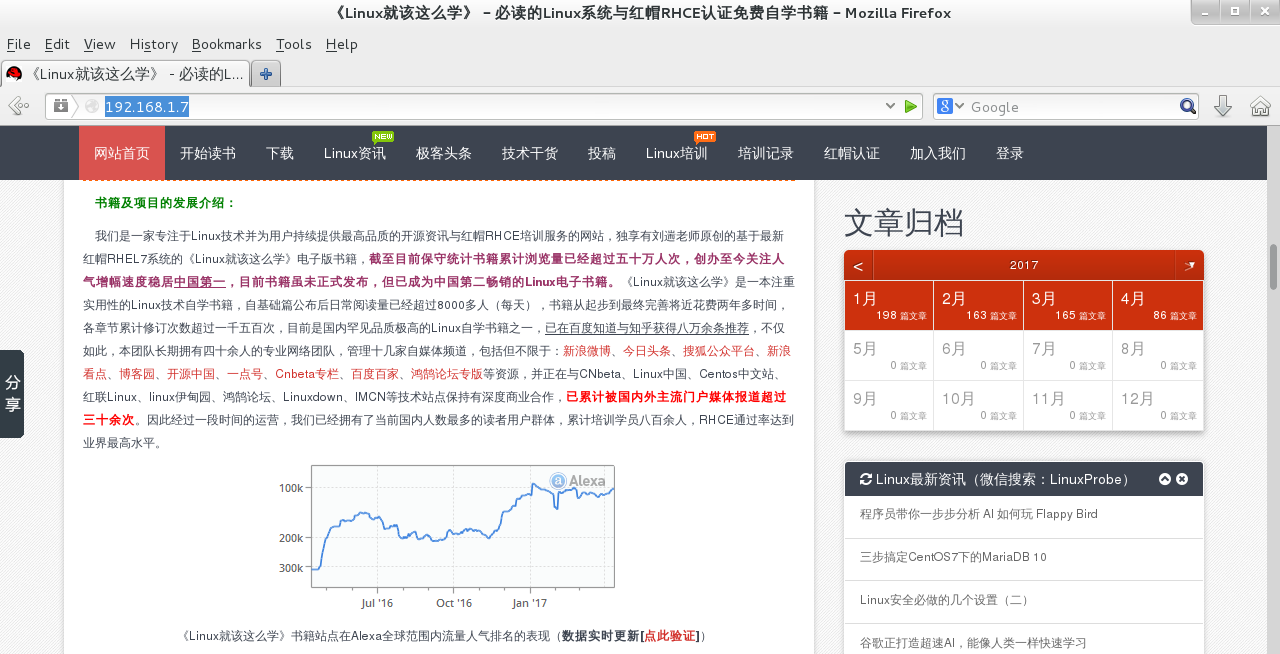The image size is (1280, 654).
Task: Click inside the Google search input field
Action: 1070,107
